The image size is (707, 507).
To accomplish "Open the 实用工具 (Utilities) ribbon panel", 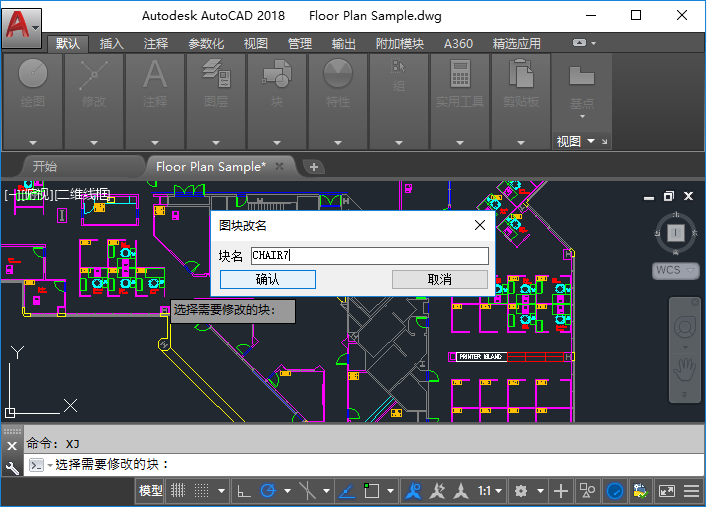I will click(x=460, y=101).
